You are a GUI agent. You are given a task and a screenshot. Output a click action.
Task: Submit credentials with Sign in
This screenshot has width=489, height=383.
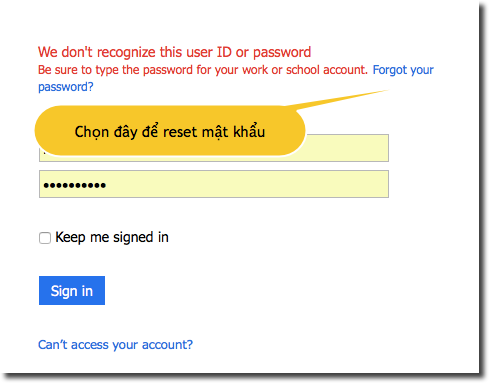(72, 290)
